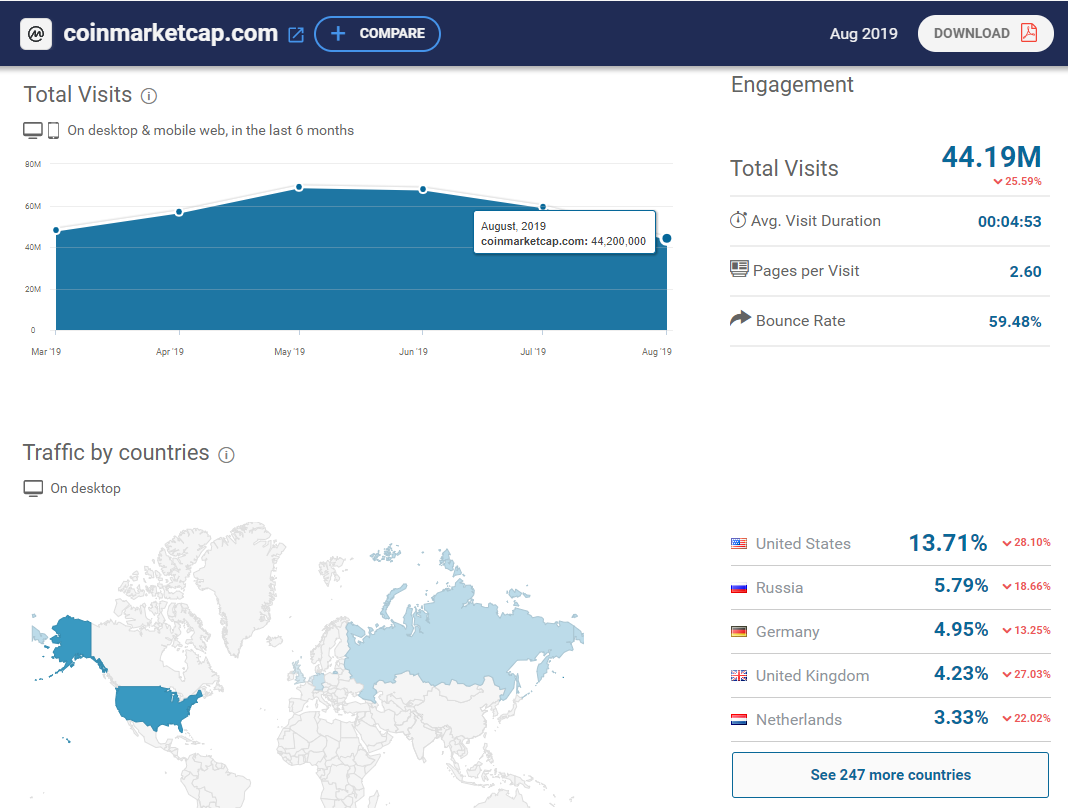Click the May '19 data point on chart
This screenshot has height=808, width=1068.
point(299,187)
